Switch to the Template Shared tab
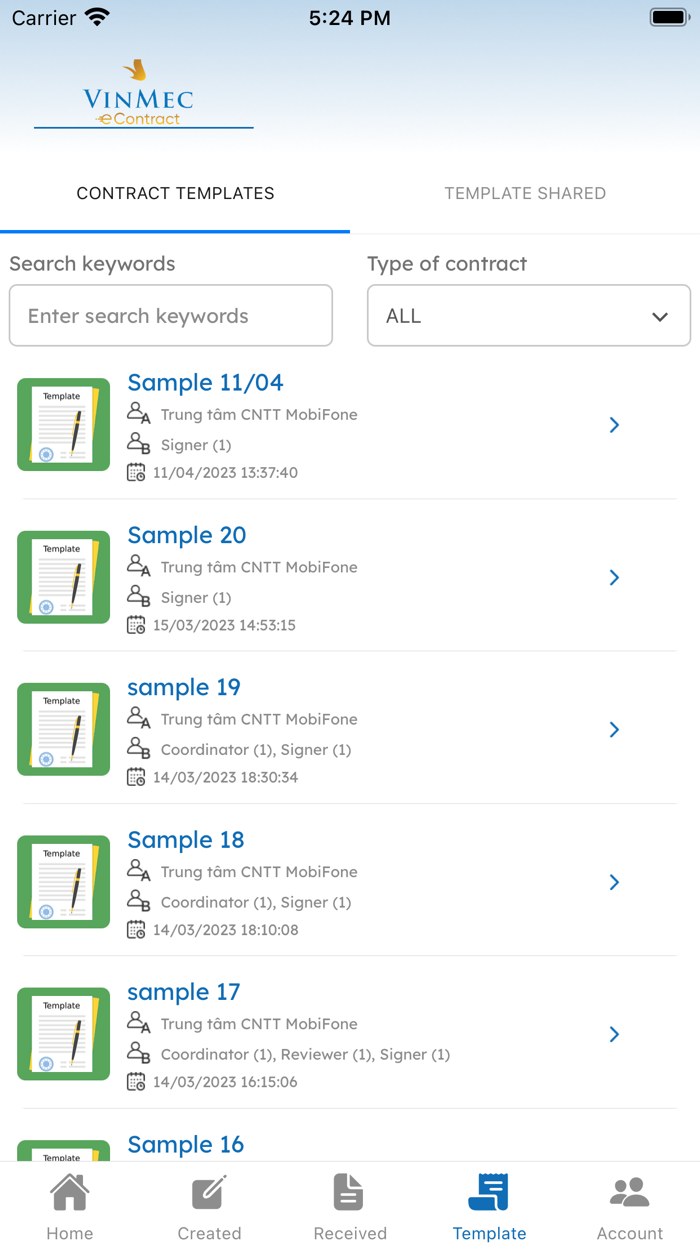 [x=525, y=194]
